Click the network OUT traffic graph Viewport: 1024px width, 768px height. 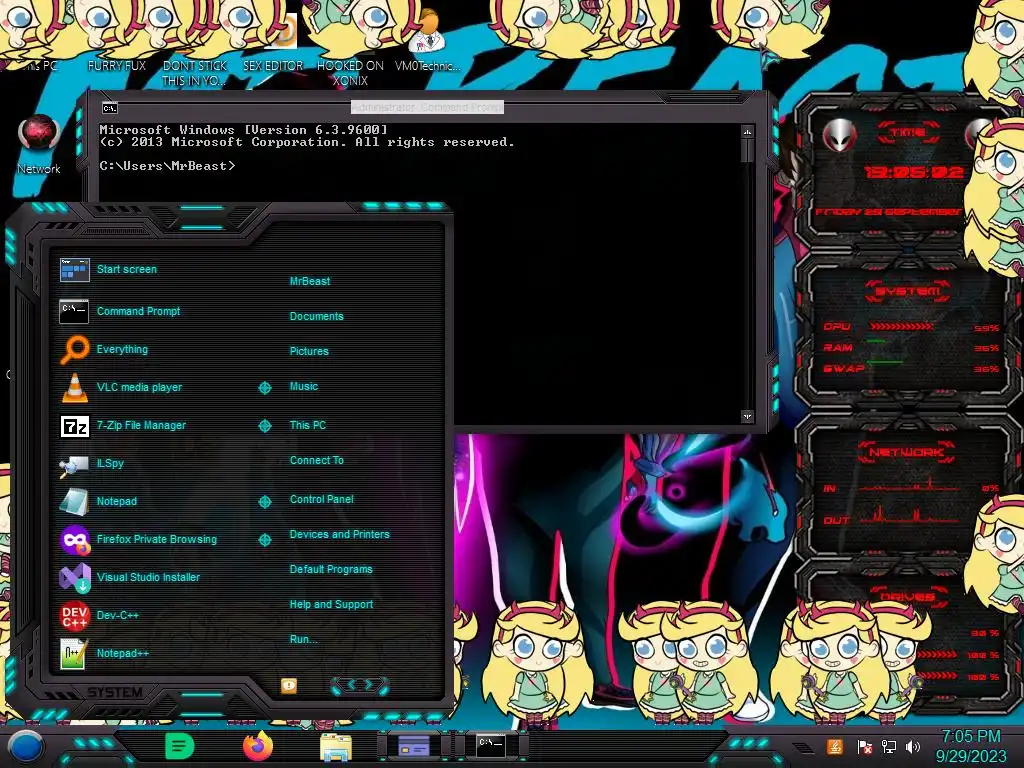tap(909, 515)
